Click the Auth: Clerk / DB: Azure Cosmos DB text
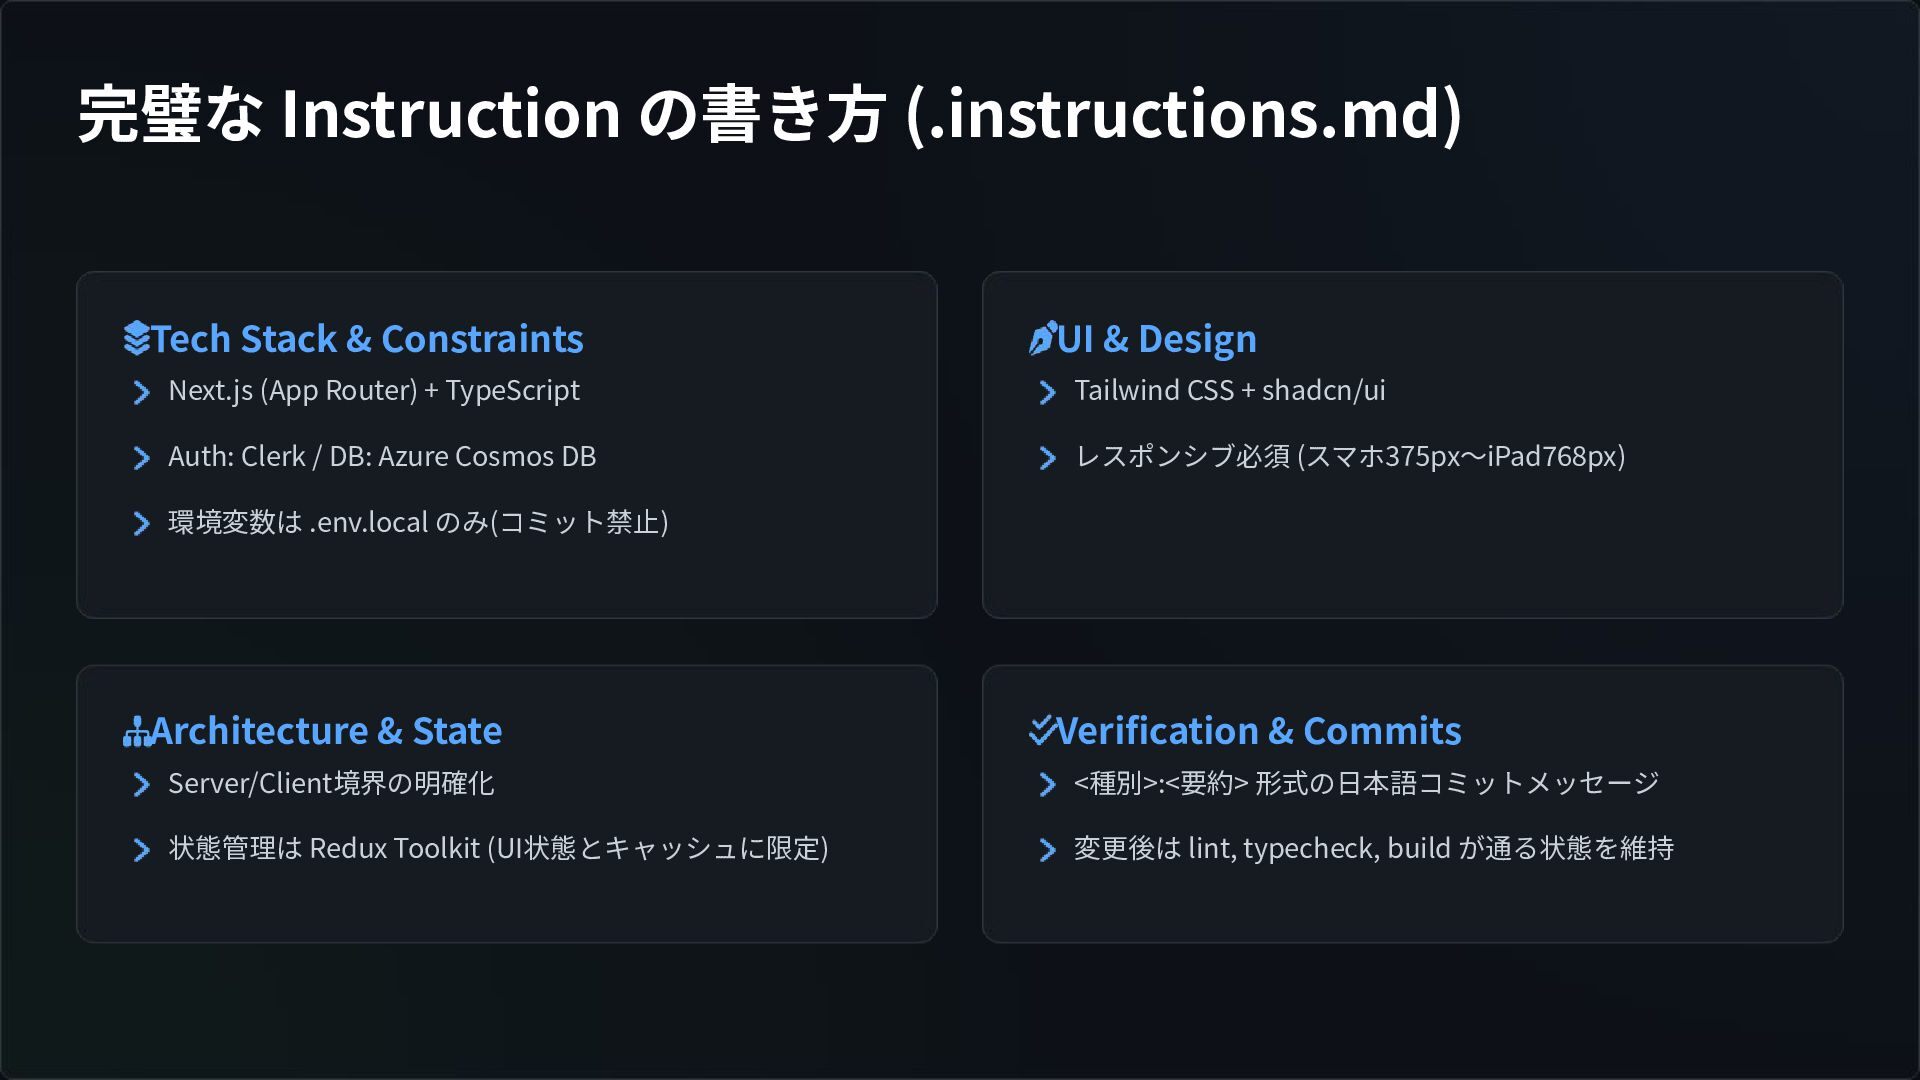 [382, 457]
